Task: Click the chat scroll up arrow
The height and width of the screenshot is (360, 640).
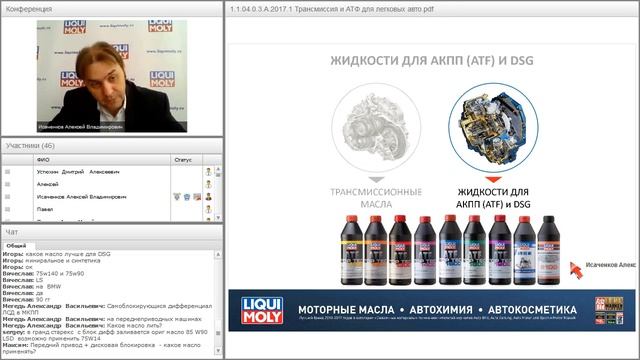Action: (218, 254)
